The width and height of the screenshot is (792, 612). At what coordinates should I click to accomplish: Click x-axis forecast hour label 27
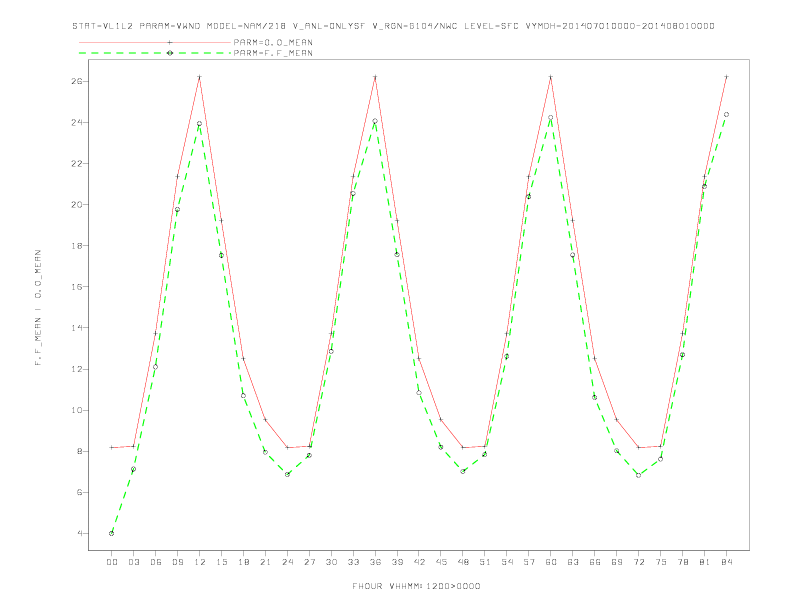(x=309, y=562)
